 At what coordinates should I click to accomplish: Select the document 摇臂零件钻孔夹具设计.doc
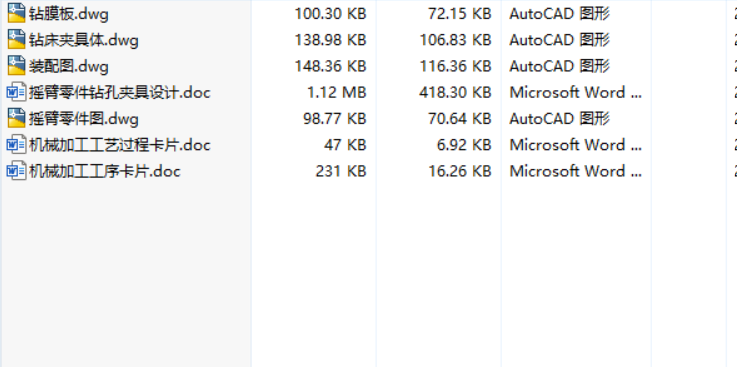coord(119,93)
